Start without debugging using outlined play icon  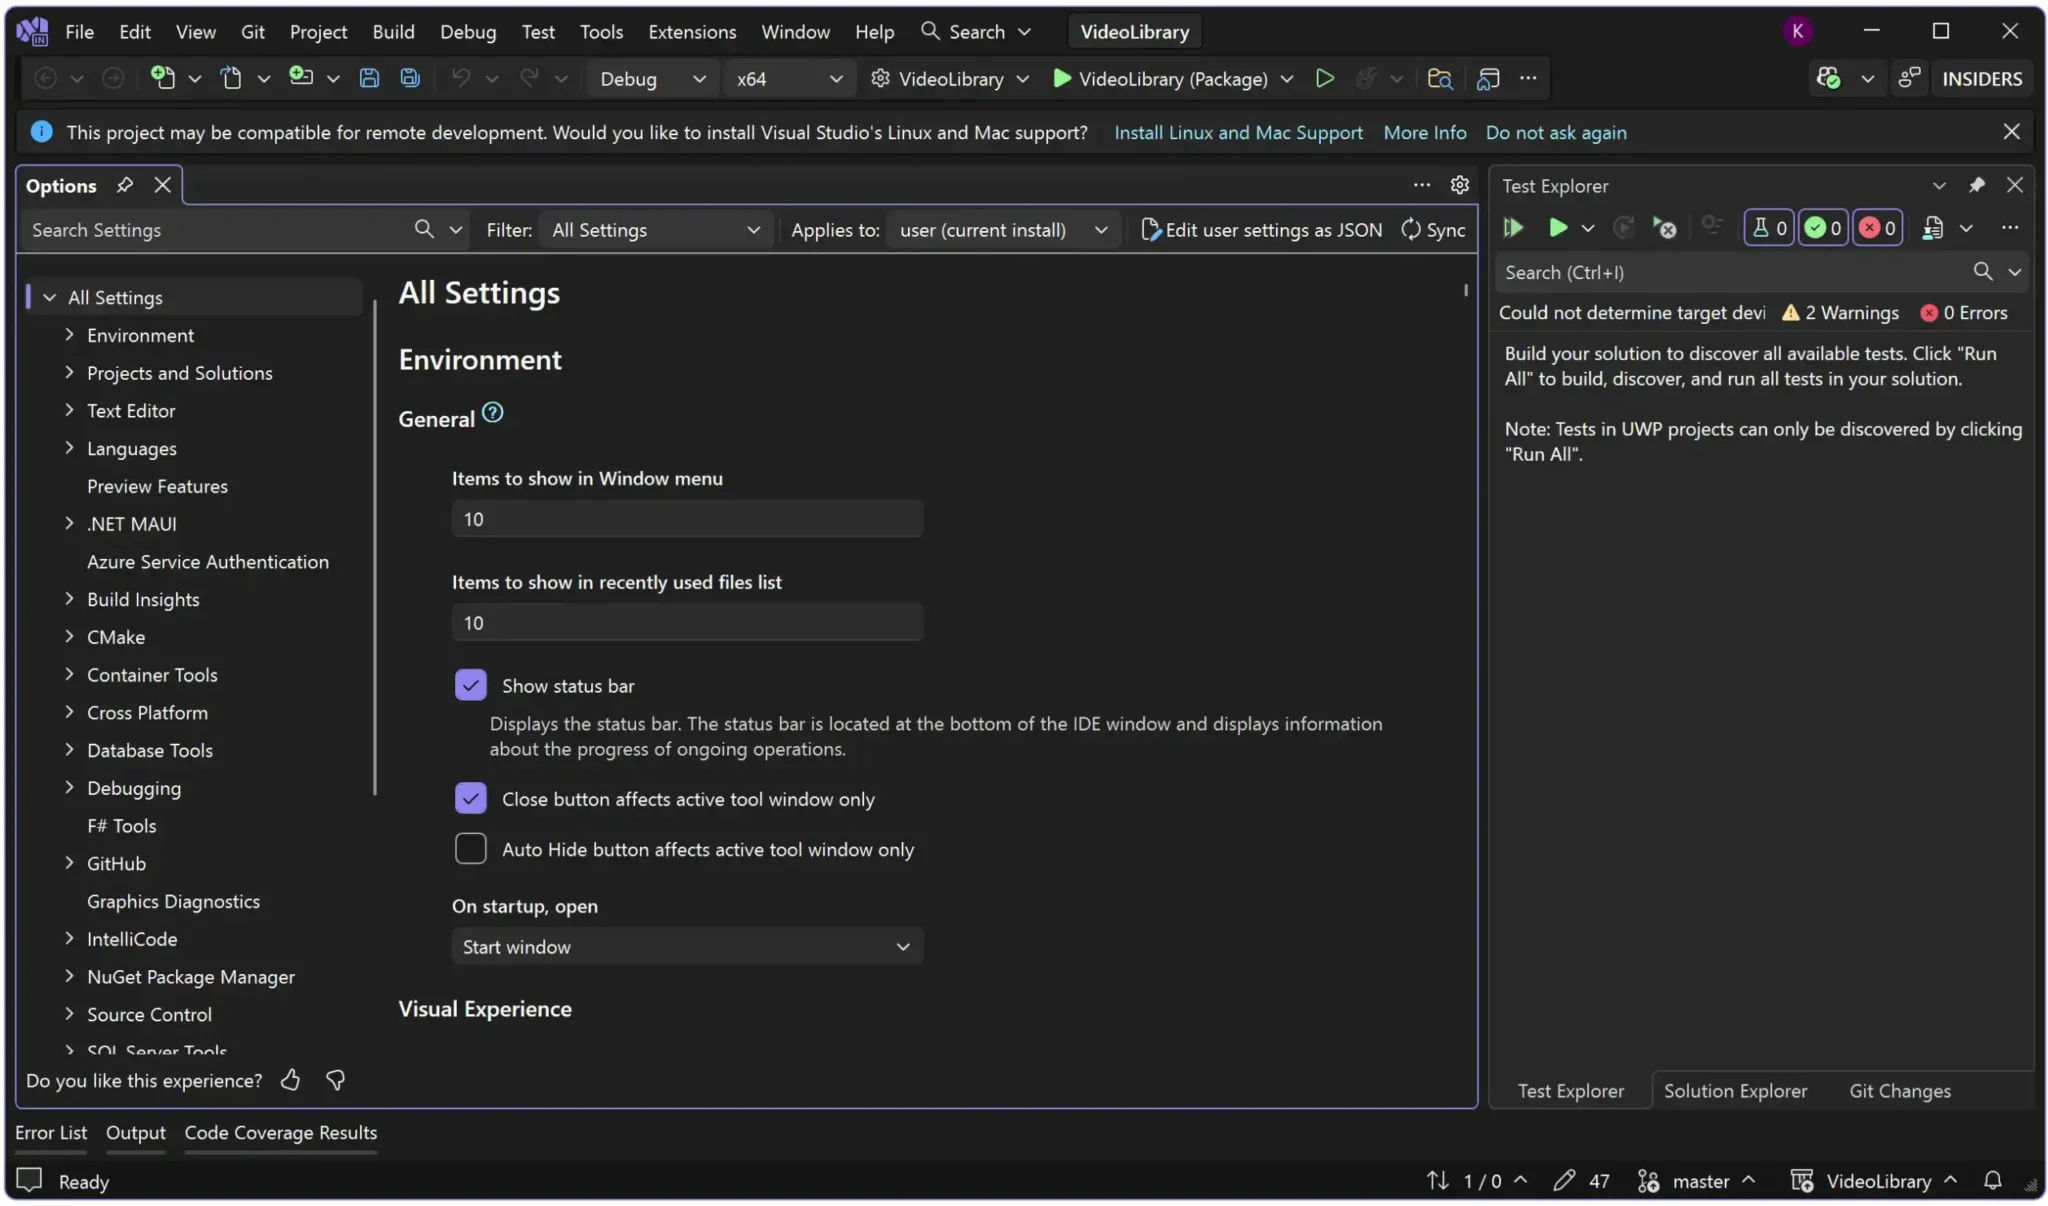1324,78
